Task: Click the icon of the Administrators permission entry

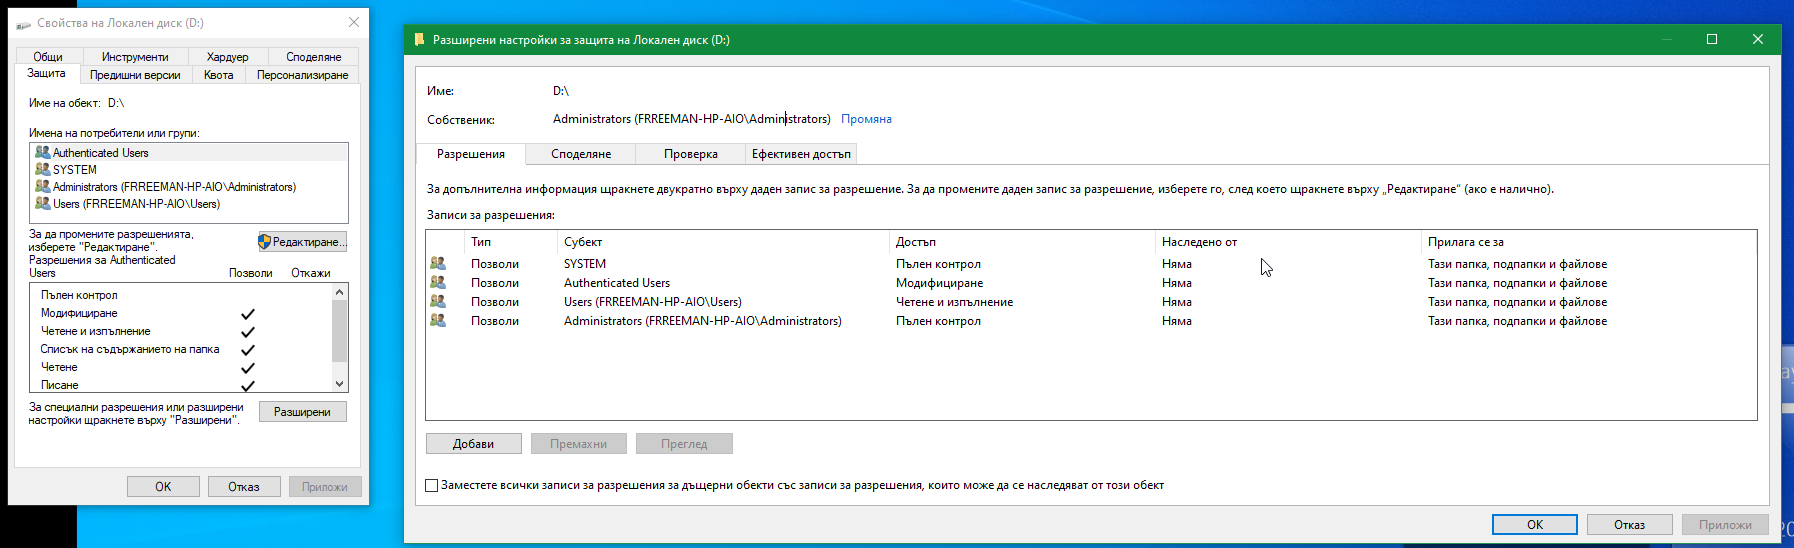Action: [438, 321]
